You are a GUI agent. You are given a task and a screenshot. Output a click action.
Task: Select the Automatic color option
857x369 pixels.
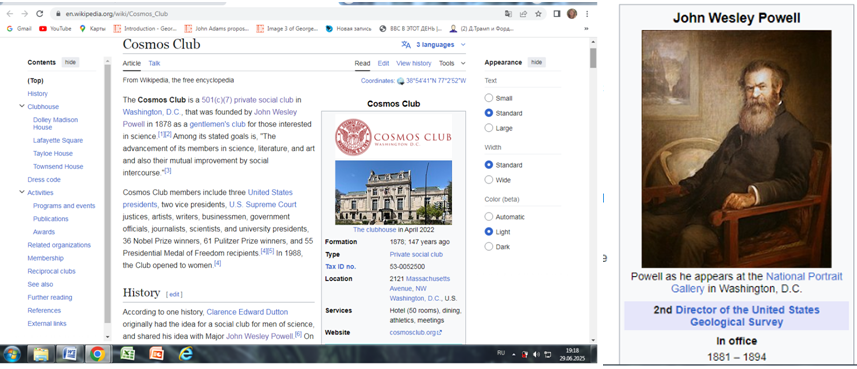tap(489, 217)
